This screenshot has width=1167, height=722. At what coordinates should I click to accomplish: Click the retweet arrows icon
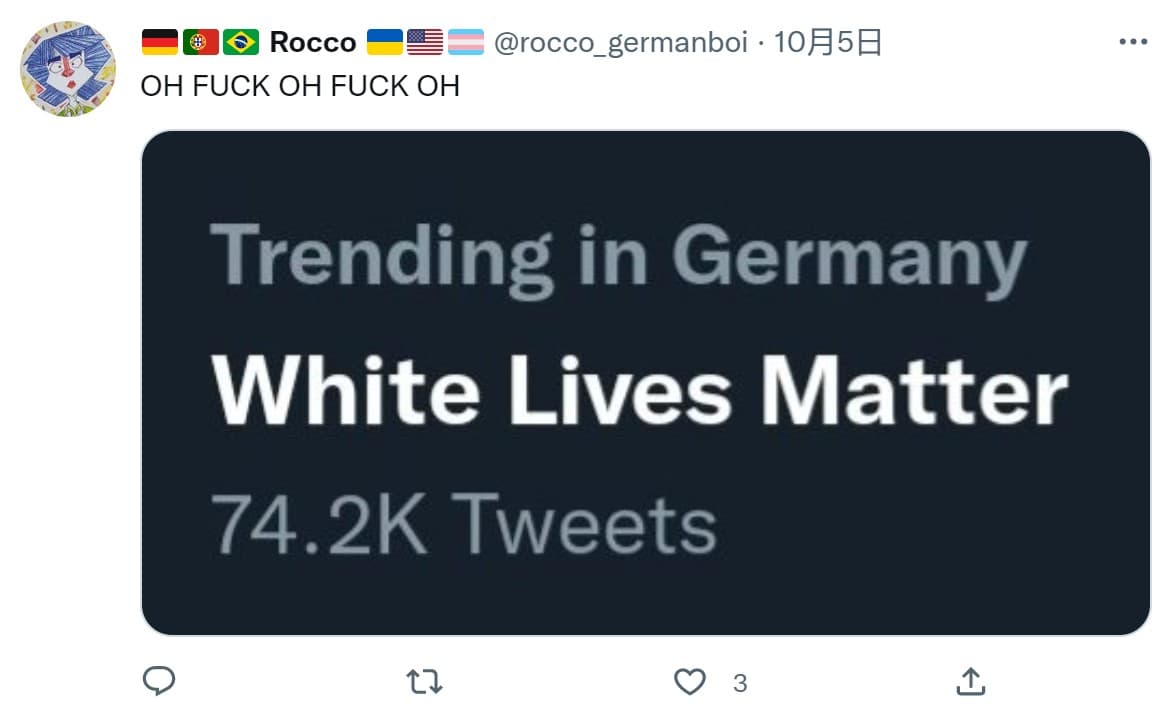pos(424,681)
